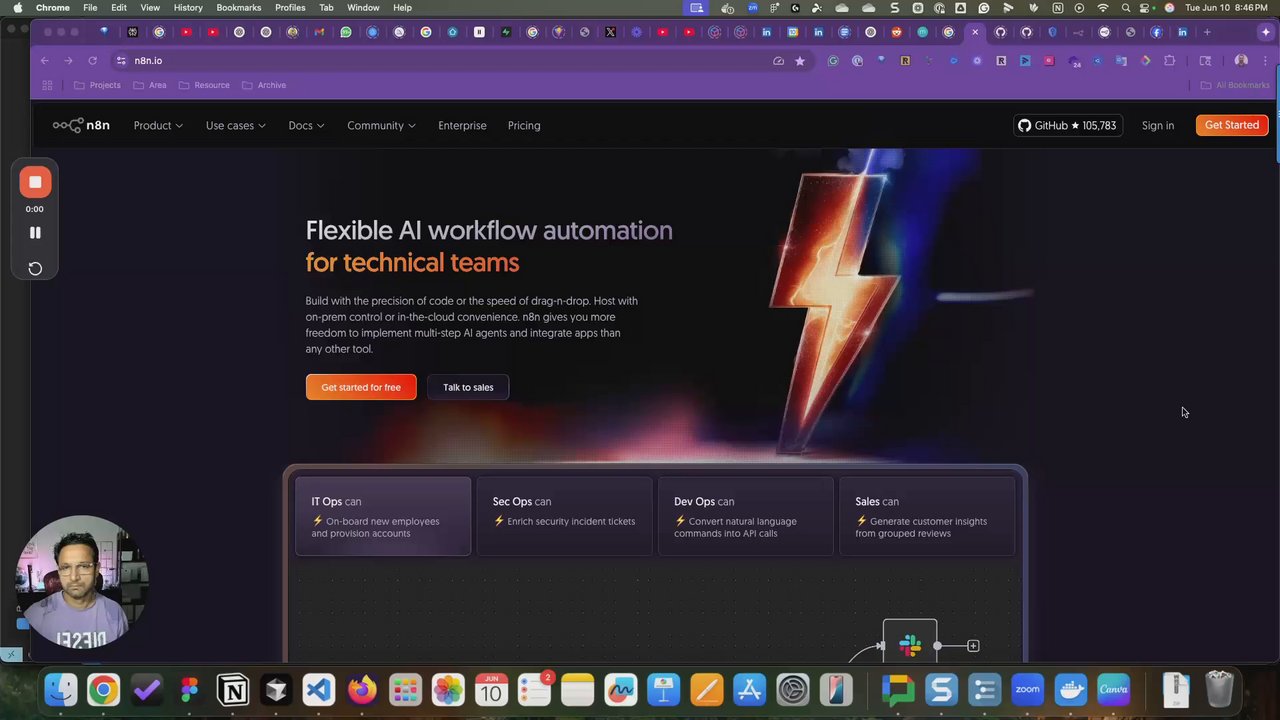Open the Resource bookmark folder

click(x=204, y=85)
